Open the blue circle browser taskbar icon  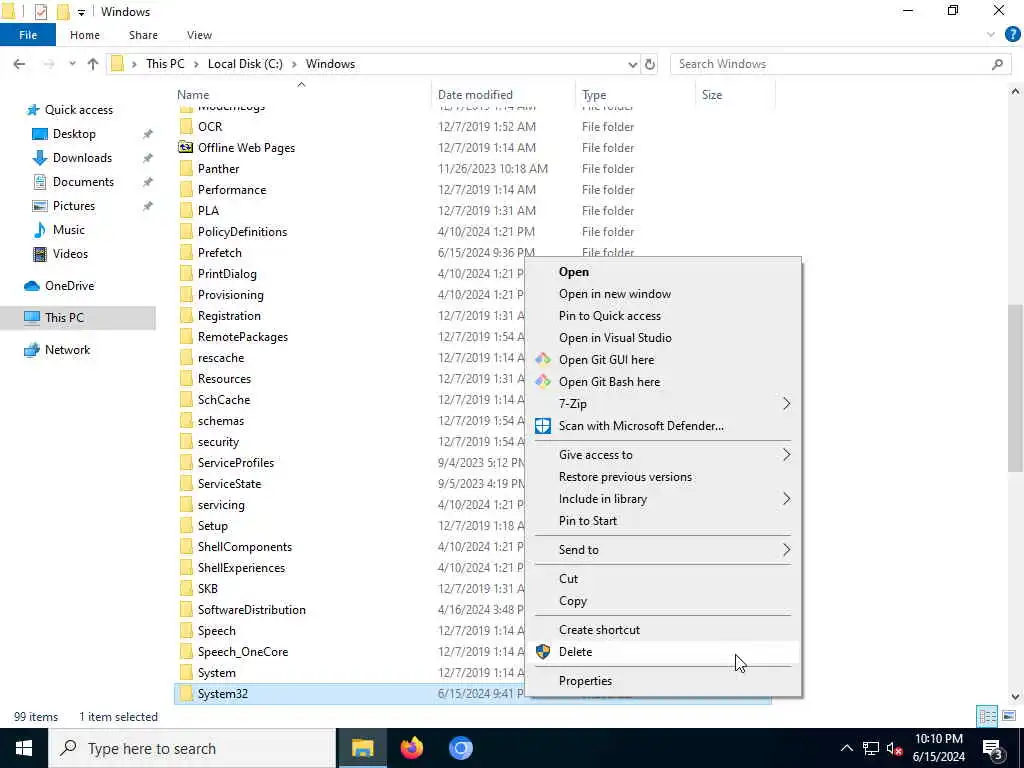pos(460,748)
